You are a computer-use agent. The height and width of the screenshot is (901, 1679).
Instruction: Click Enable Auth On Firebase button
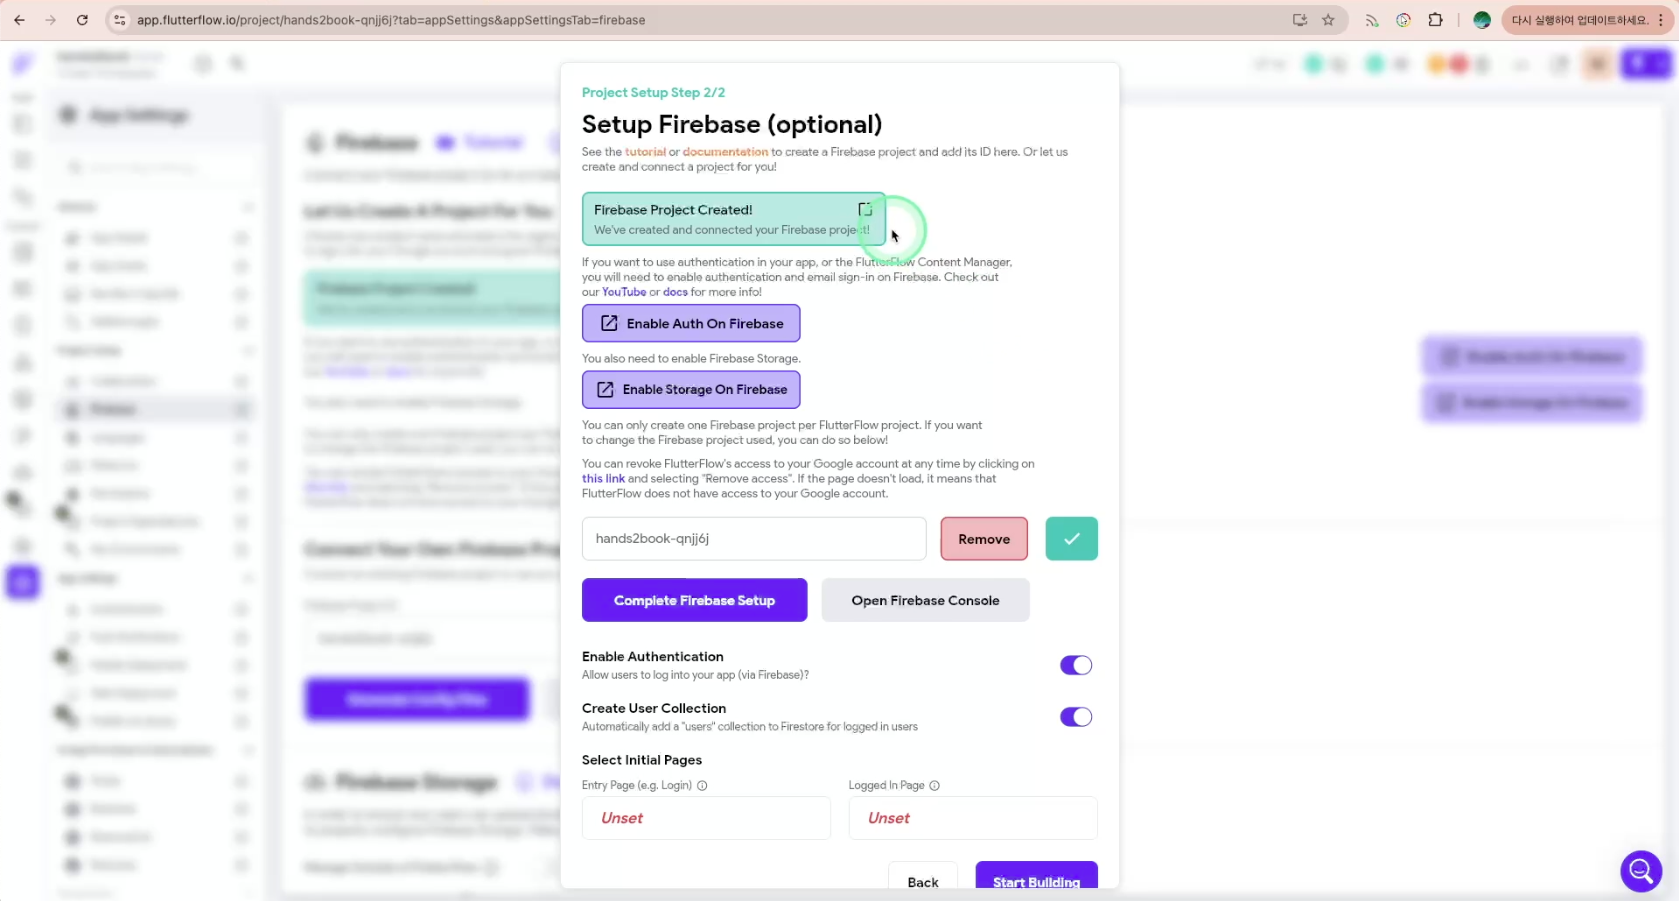pyautogui.click(x=691, y=324)
